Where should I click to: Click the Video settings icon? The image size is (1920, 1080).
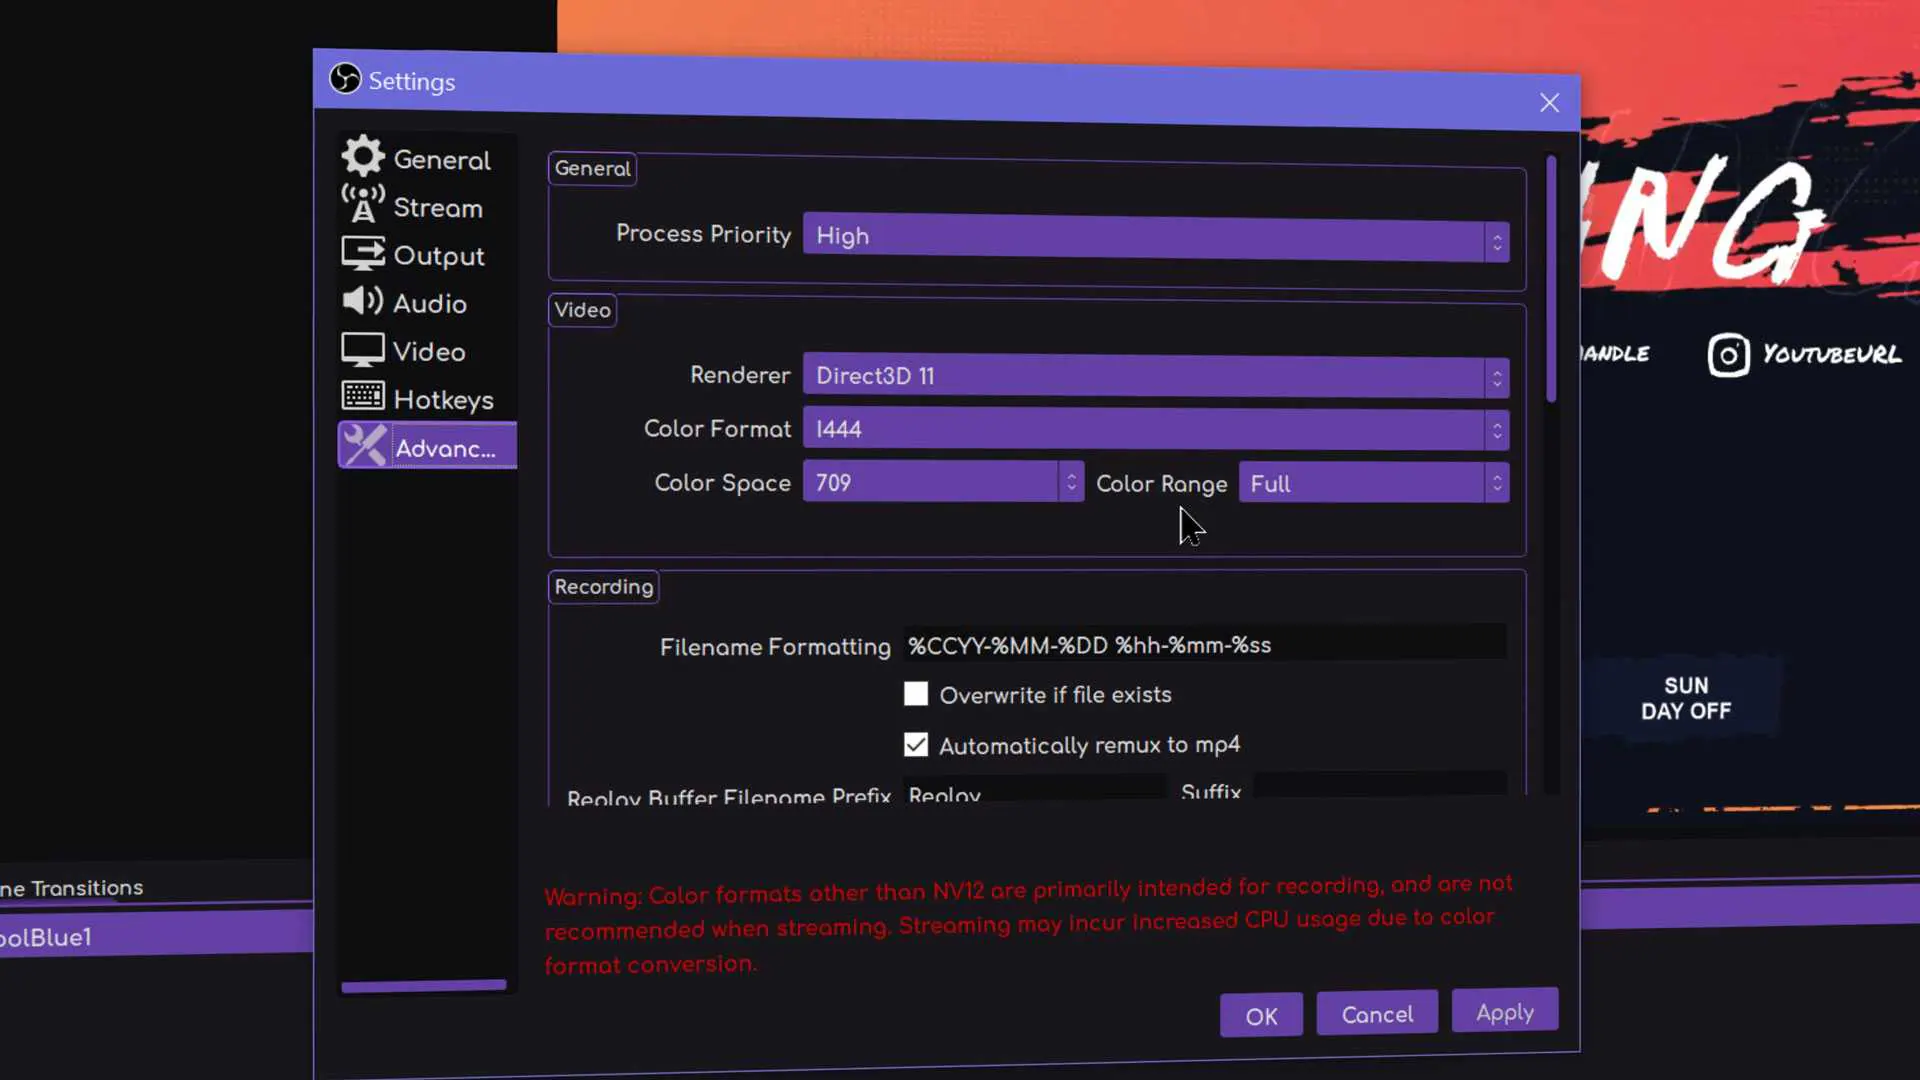click(x=363, y=351)
